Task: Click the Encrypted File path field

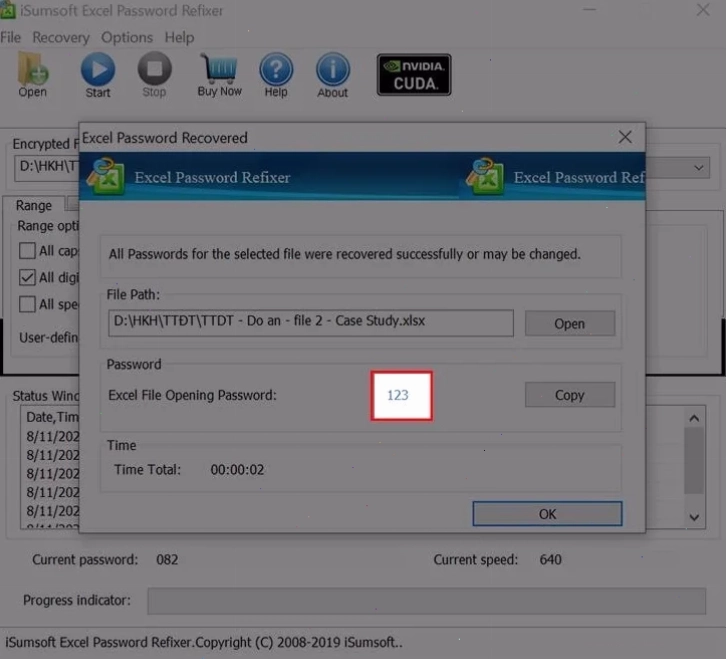Action: tap(47, 167)
